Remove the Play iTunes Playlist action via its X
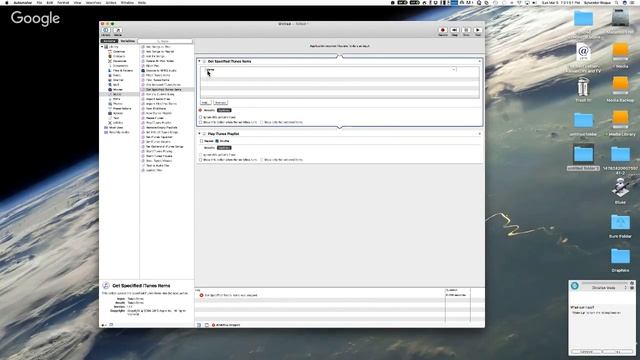The width and height of the screenshot is (640, 360). coord(480,133)
